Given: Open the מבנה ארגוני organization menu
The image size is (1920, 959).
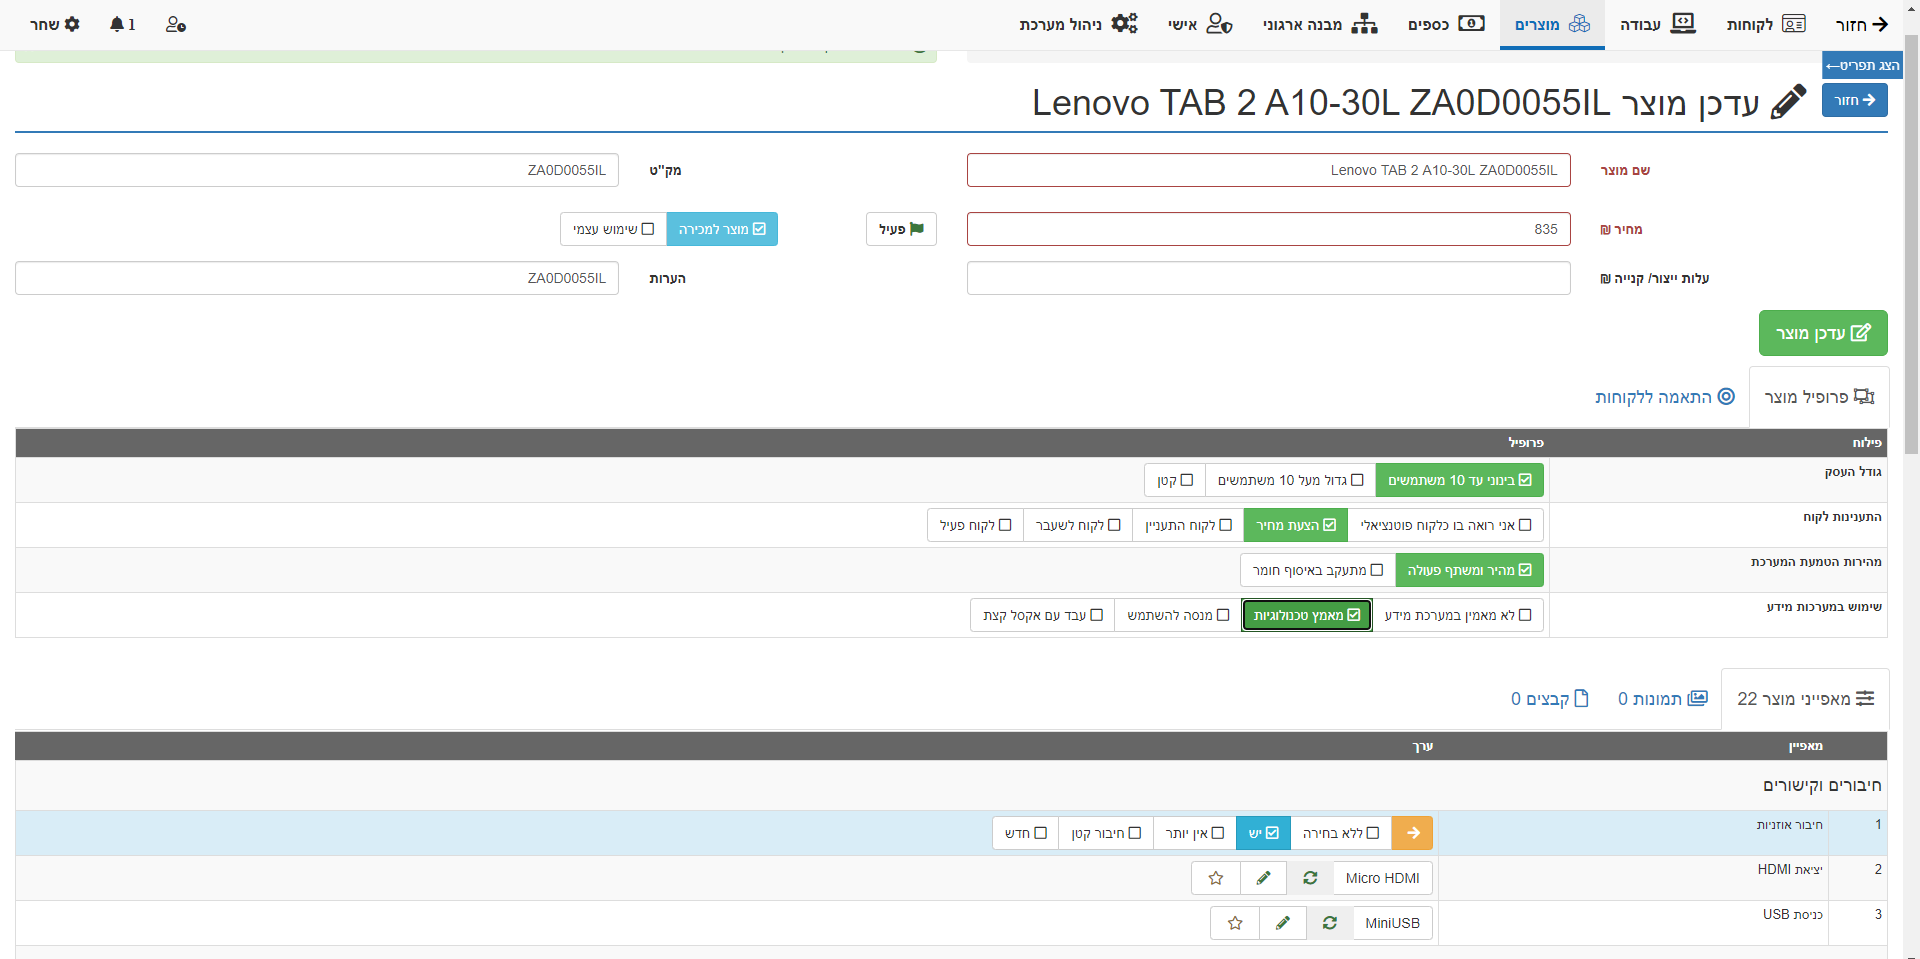Looking at the screenshot, I should point(1320,24).
